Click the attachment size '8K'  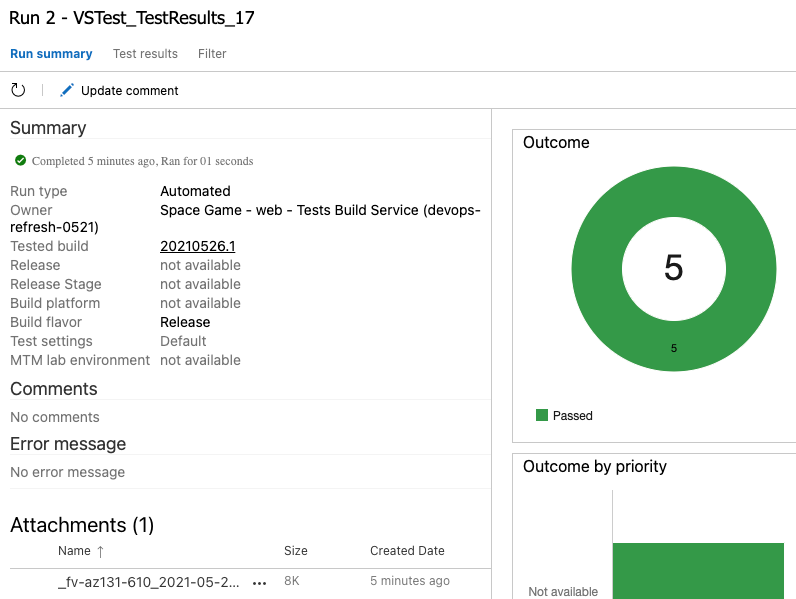(292, 581)
